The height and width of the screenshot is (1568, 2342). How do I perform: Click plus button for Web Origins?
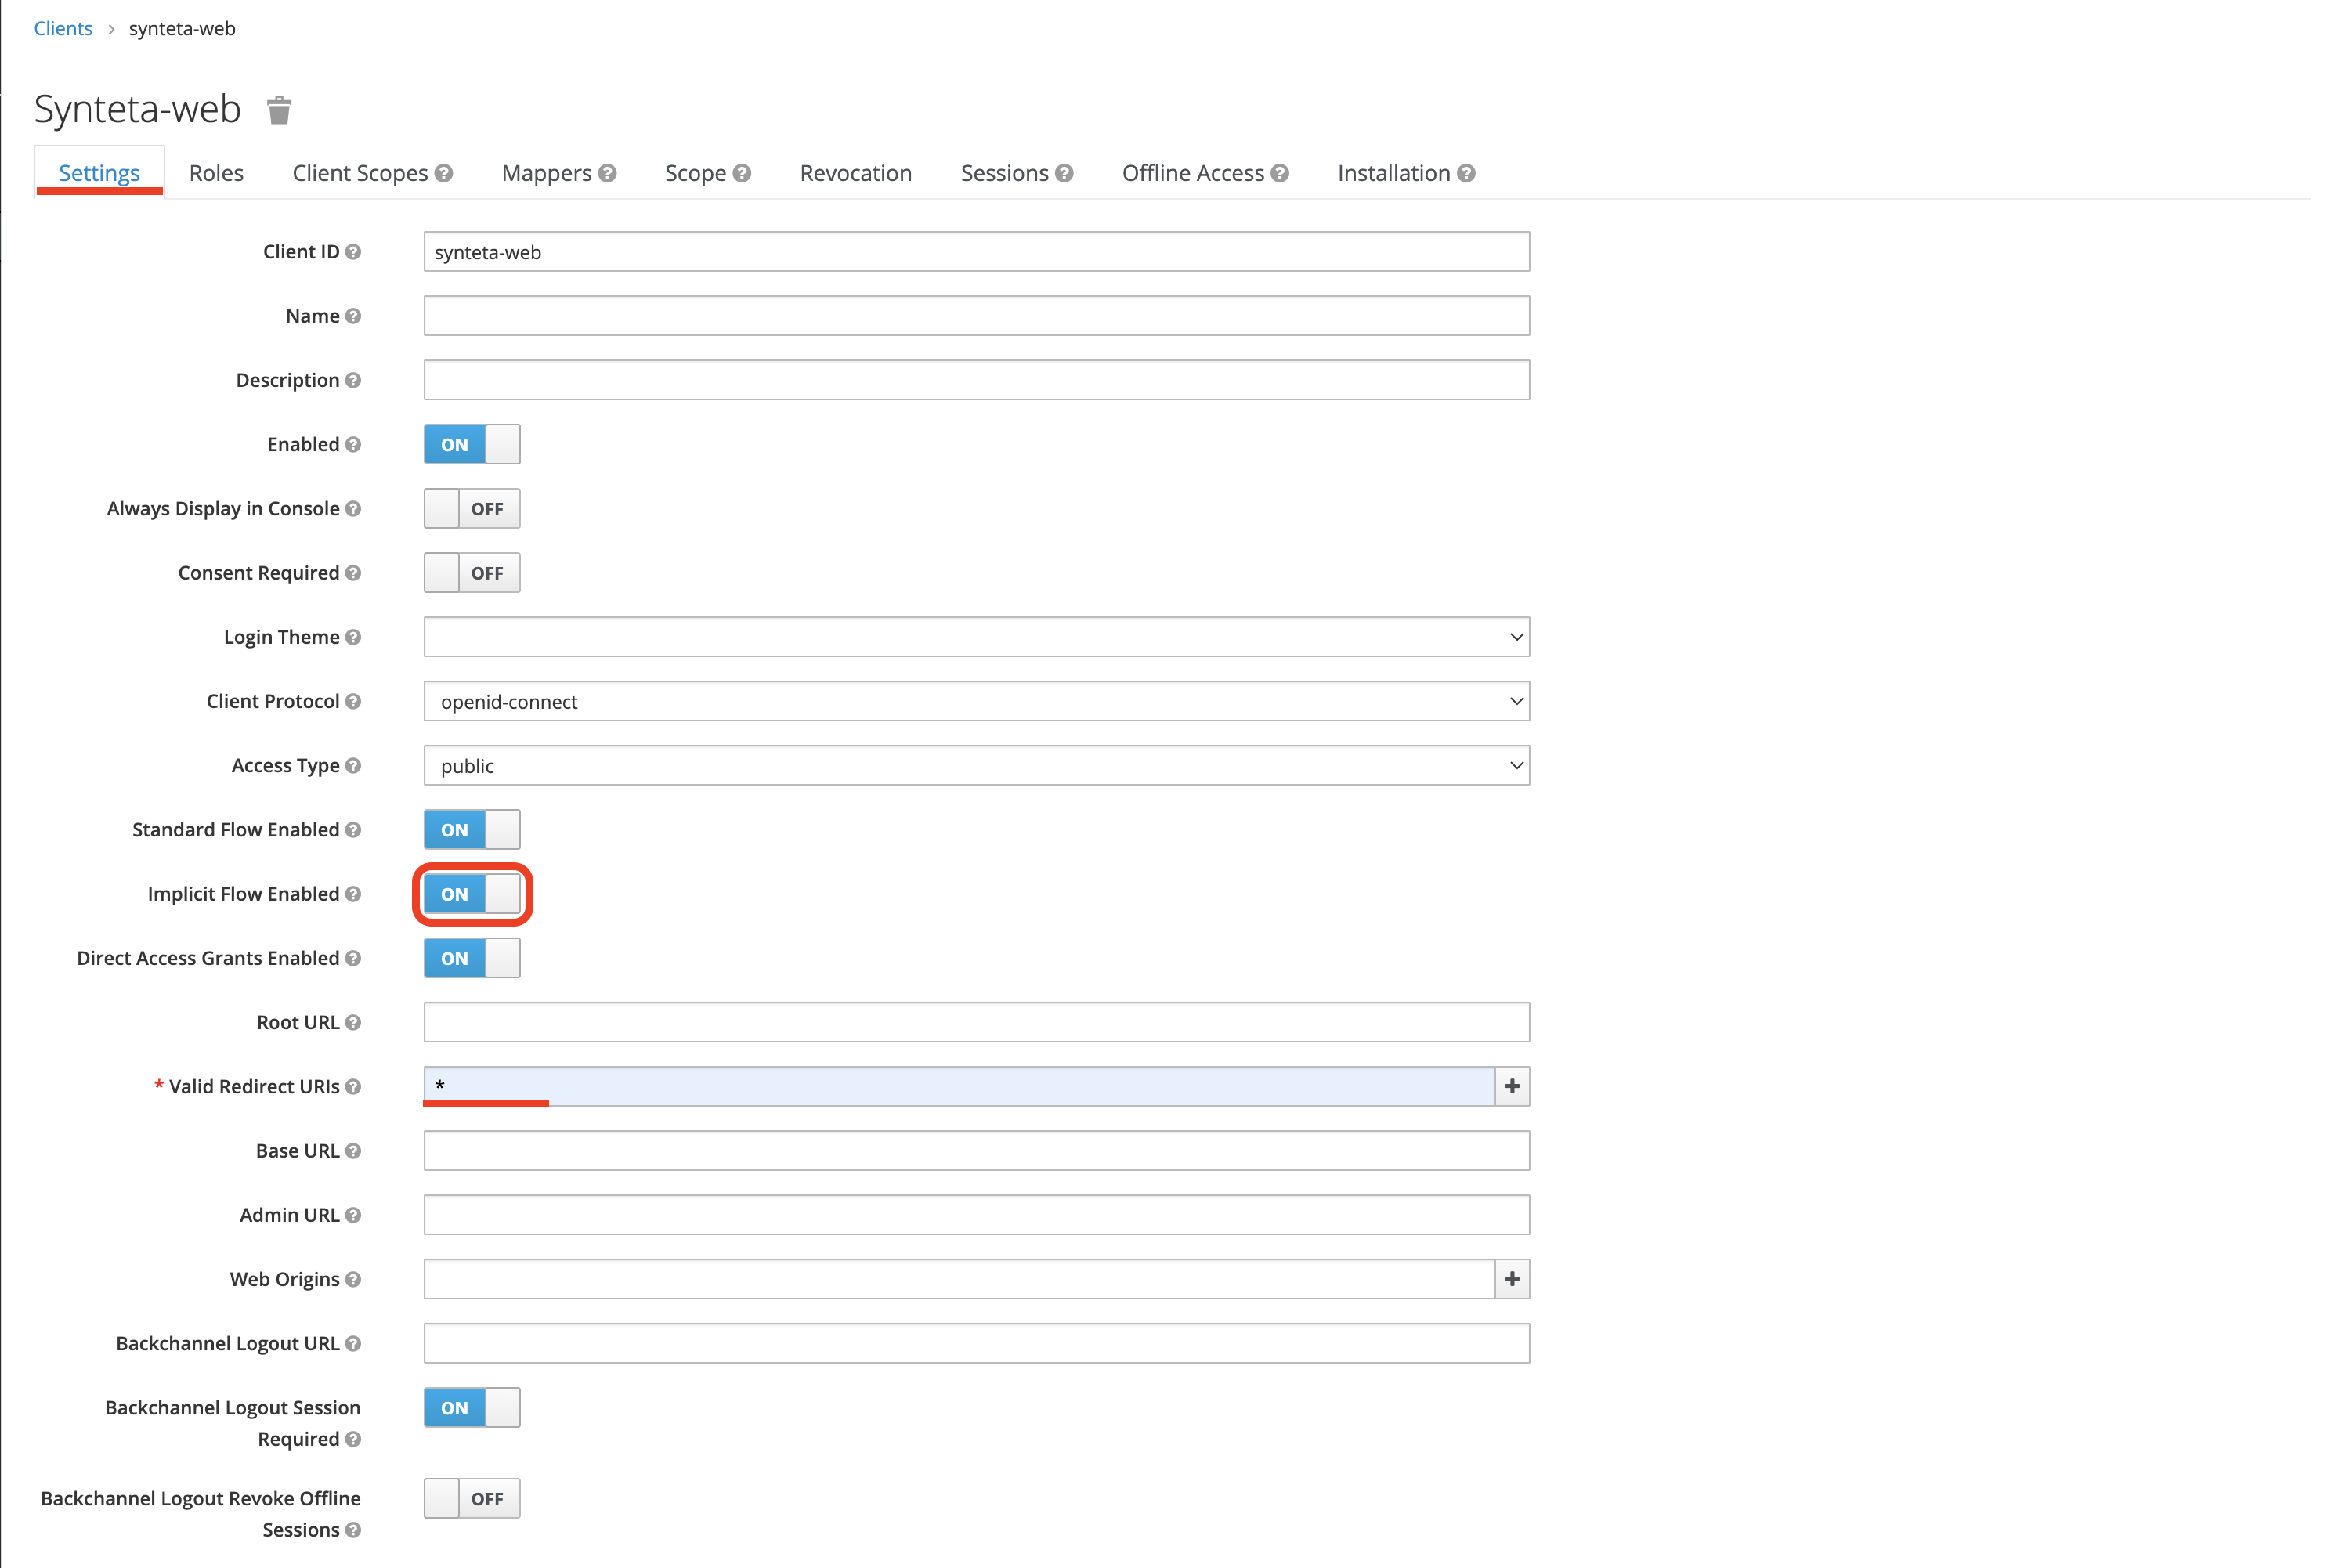[x=1511, y=1279]
